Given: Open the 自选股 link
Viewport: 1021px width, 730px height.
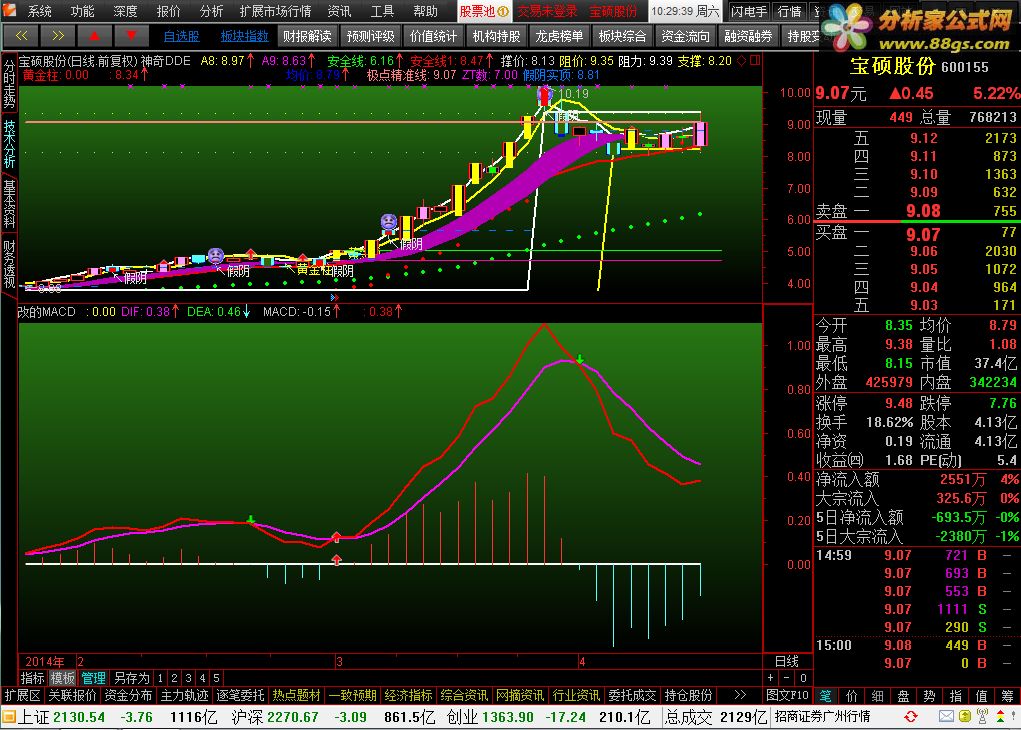Looking at the screenshot, I should [181, 36].
